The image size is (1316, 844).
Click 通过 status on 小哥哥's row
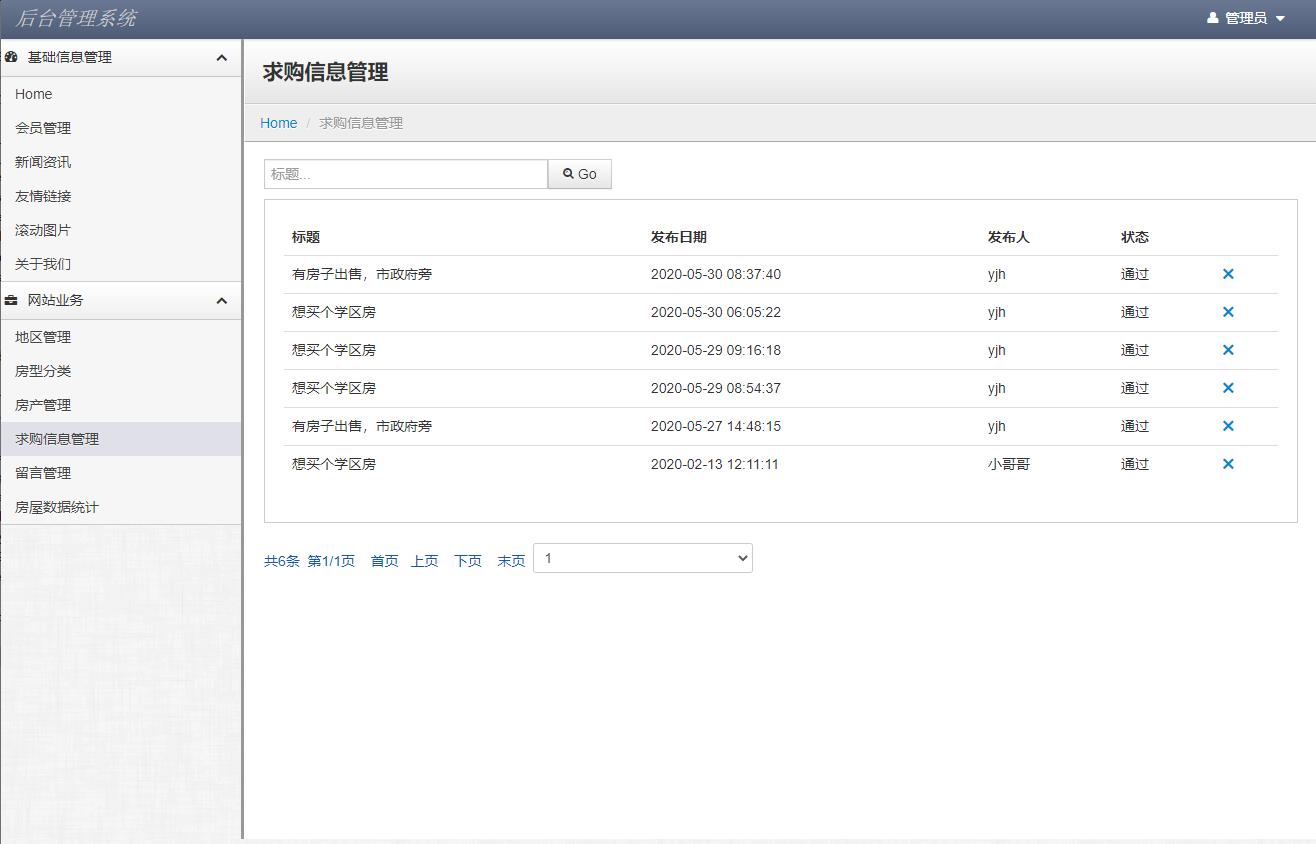[x=1135, y=463]
